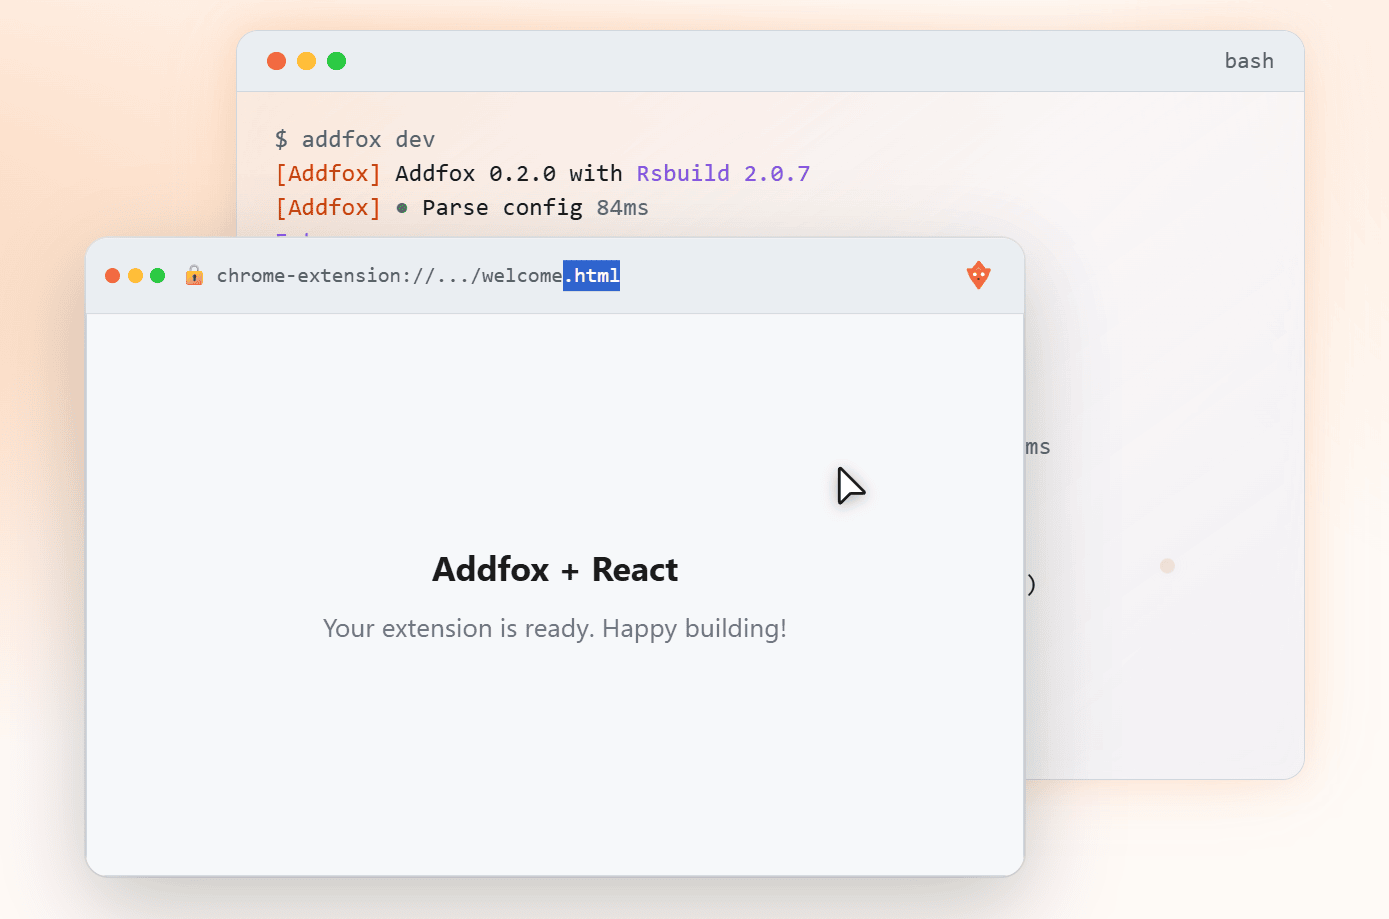The height and width of the screenshot is (919, 1389).
Task: Maximize browser window with green dot
Action: [x=158, y=276]
